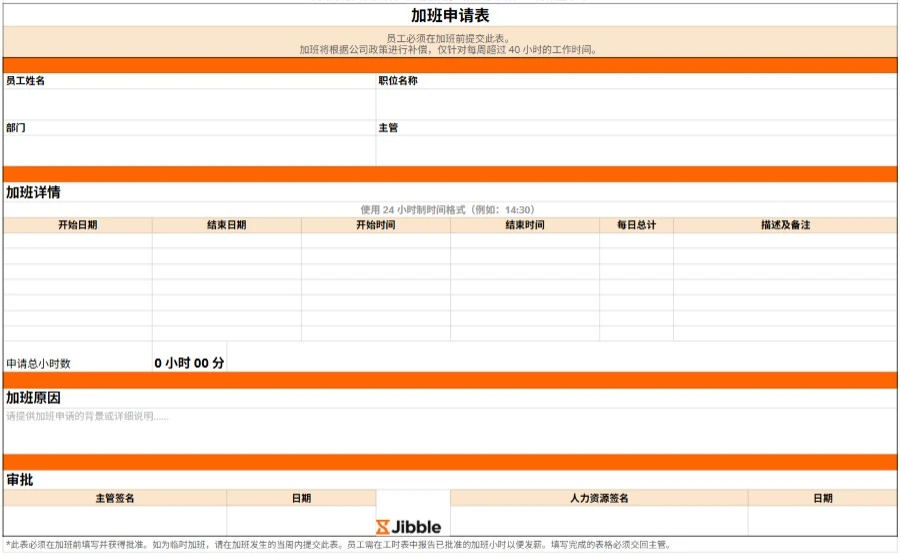The image size is (901, 557).
Task: Select the 每日总计 column header
Action: pos(636,225)
